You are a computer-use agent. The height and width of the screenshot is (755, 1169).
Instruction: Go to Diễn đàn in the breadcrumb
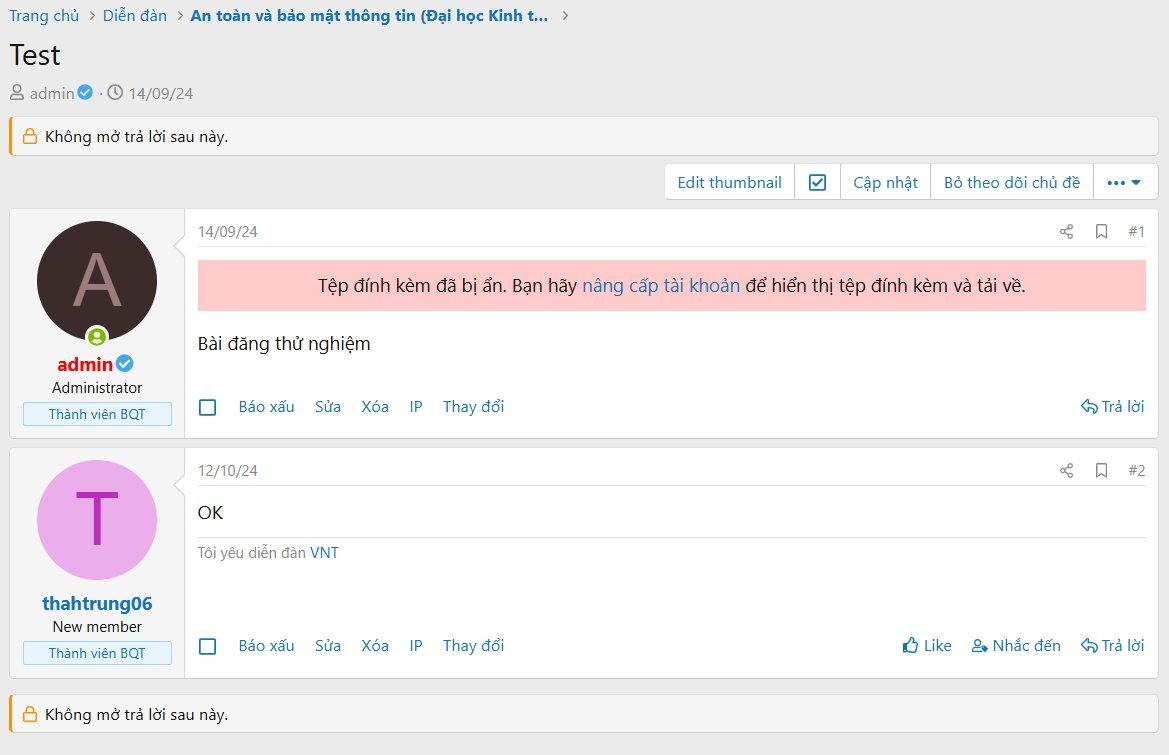pos(135,16)
